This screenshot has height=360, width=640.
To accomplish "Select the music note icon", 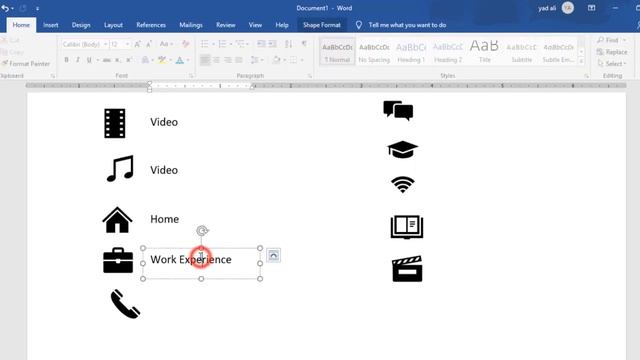I will pos(120,168).
